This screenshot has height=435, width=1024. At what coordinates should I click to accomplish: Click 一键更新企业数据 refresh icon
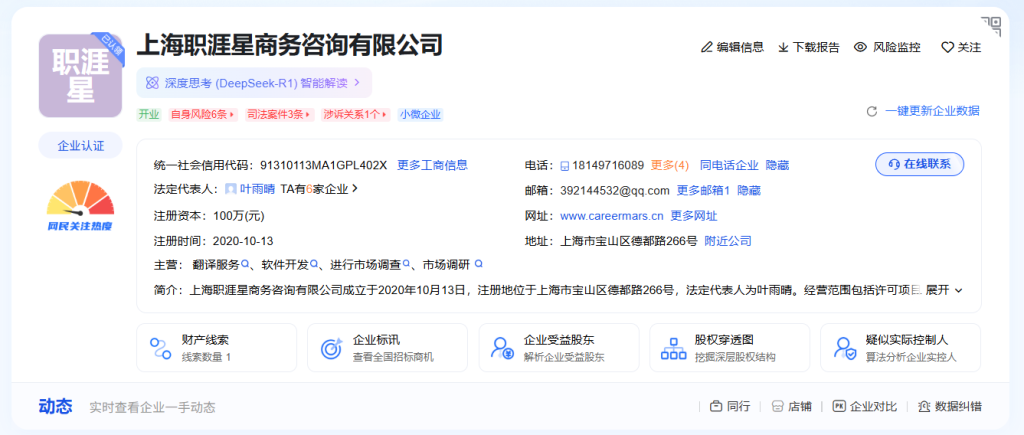(872, 111)
